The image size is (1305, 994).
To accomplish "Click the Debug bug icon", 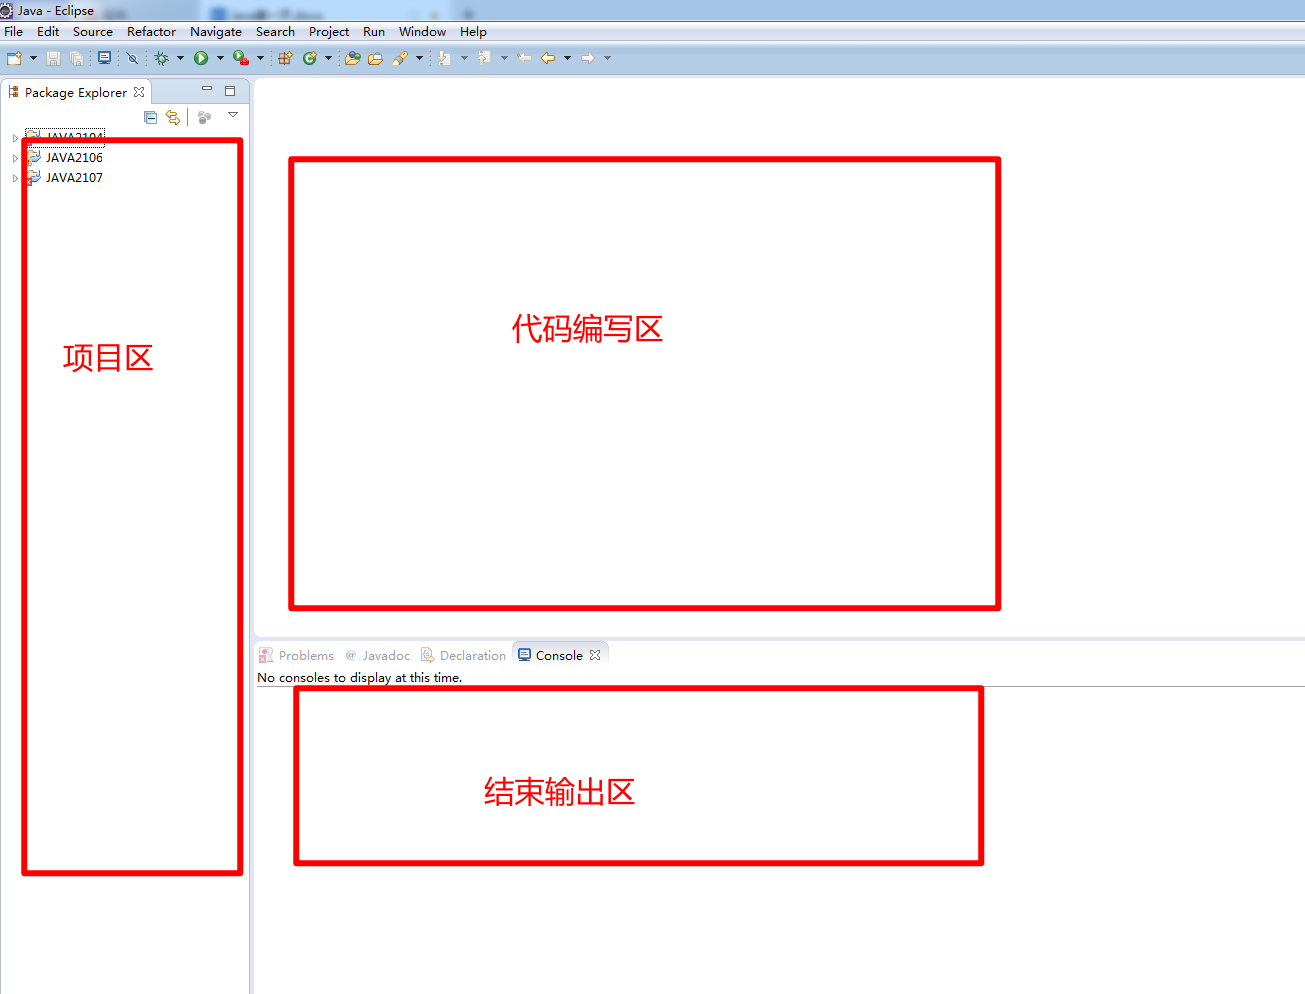I will [x=161, y=58].
